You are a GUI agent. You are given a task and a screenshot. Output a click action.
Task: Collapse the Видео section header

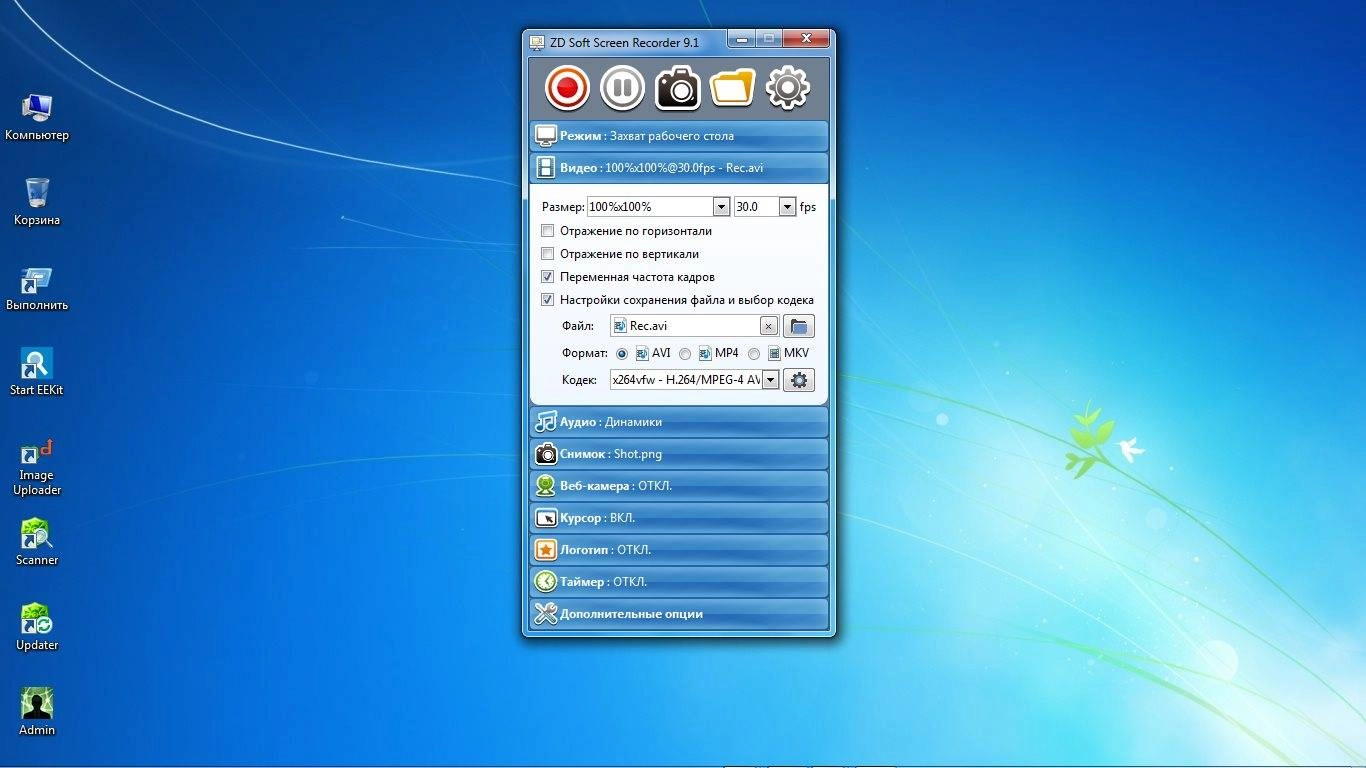[679, 168]
